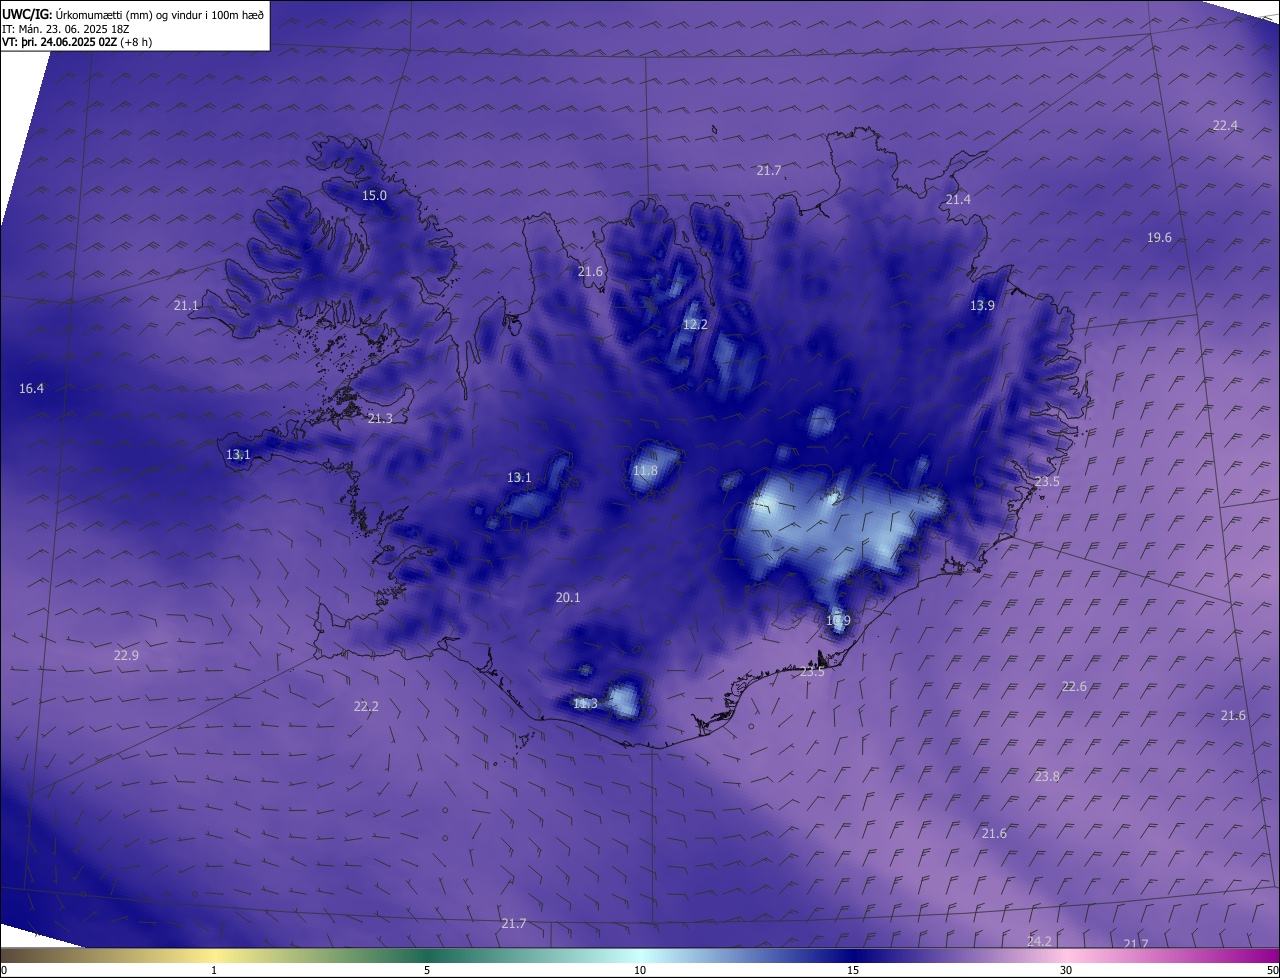Select the "IT: Mán. 23. 06. 2025 18Z" line

click(66, 28)
